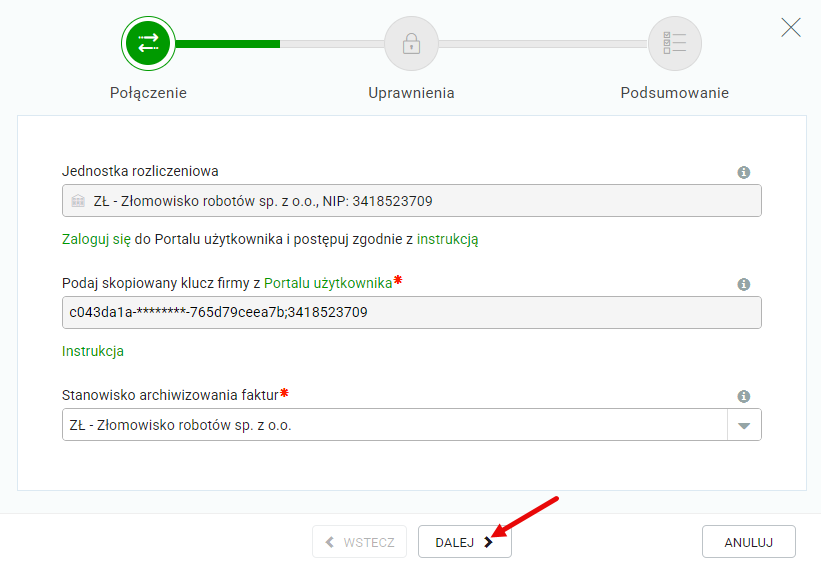Open the standalone Instrukcja link
Viewport: 821px width, 565px height.
click(x=92, y=352)
